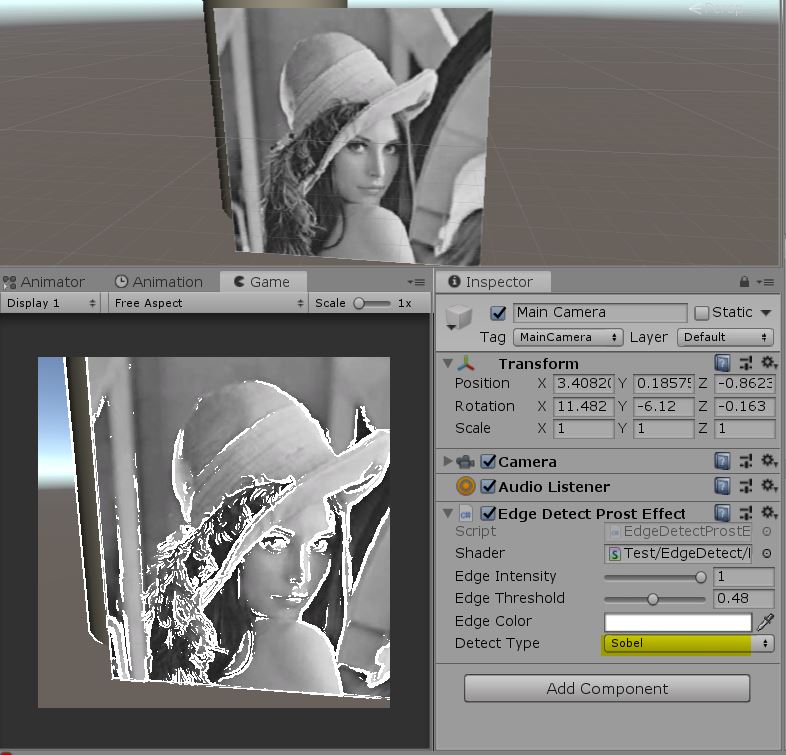Switch to the Animation tab
786x755 pixels.
(159, 282)
